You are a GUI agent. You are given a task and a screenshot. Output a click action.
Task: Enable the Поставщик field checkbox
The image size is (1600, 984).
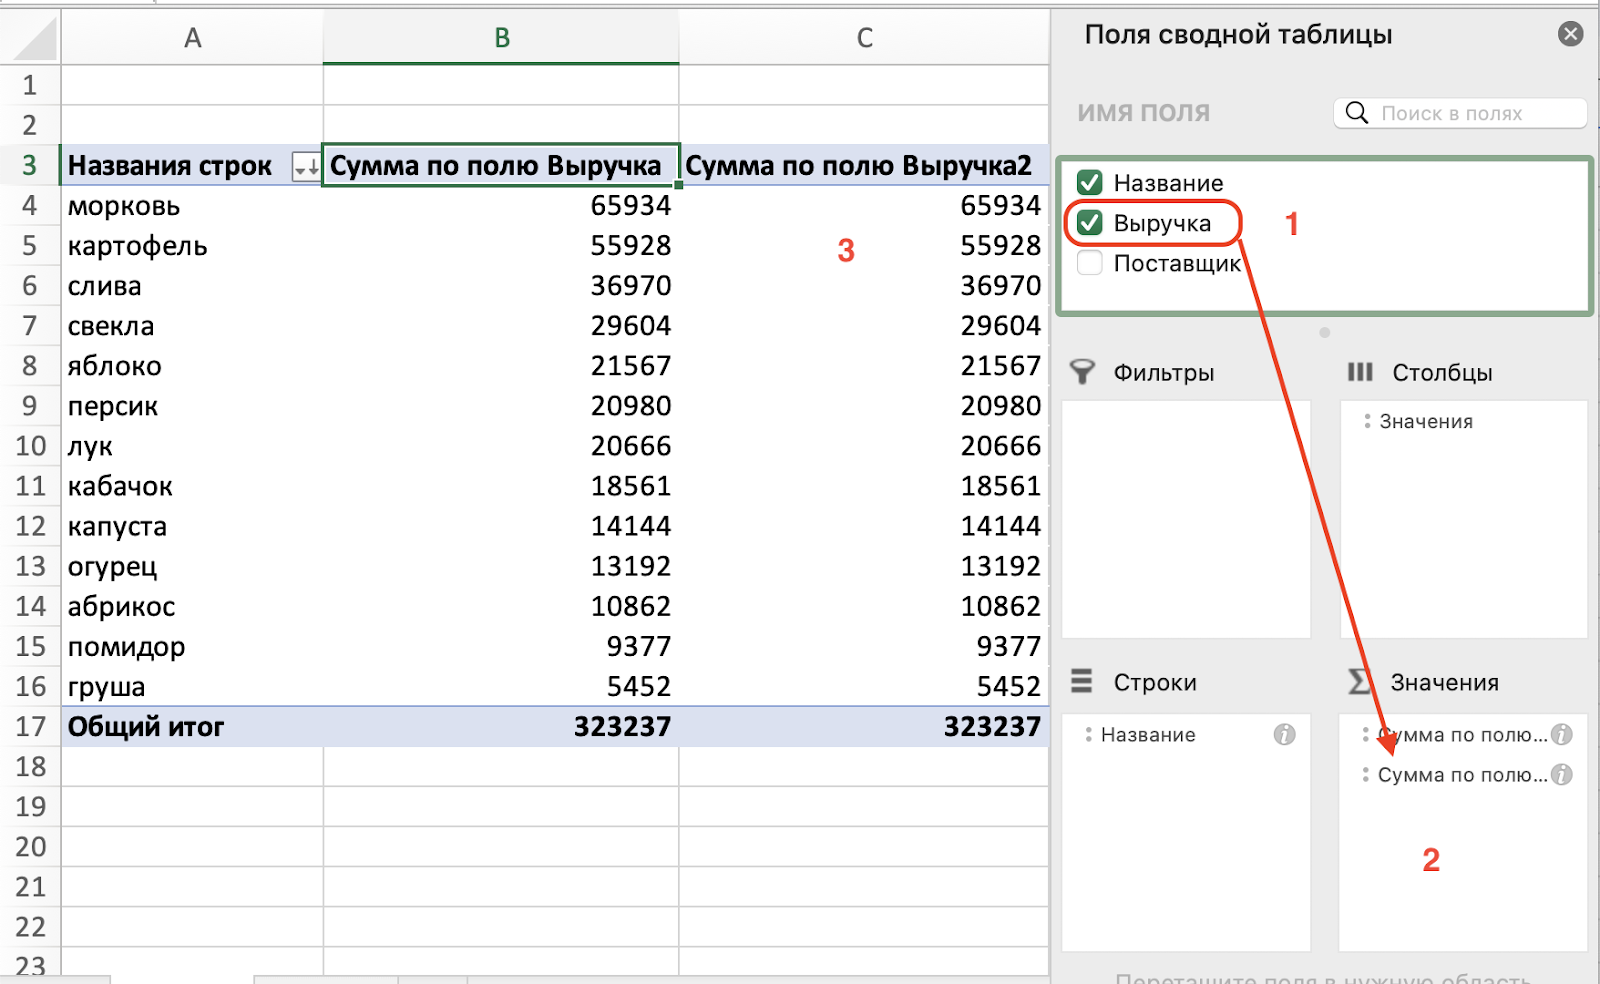tap(1090, 263)
